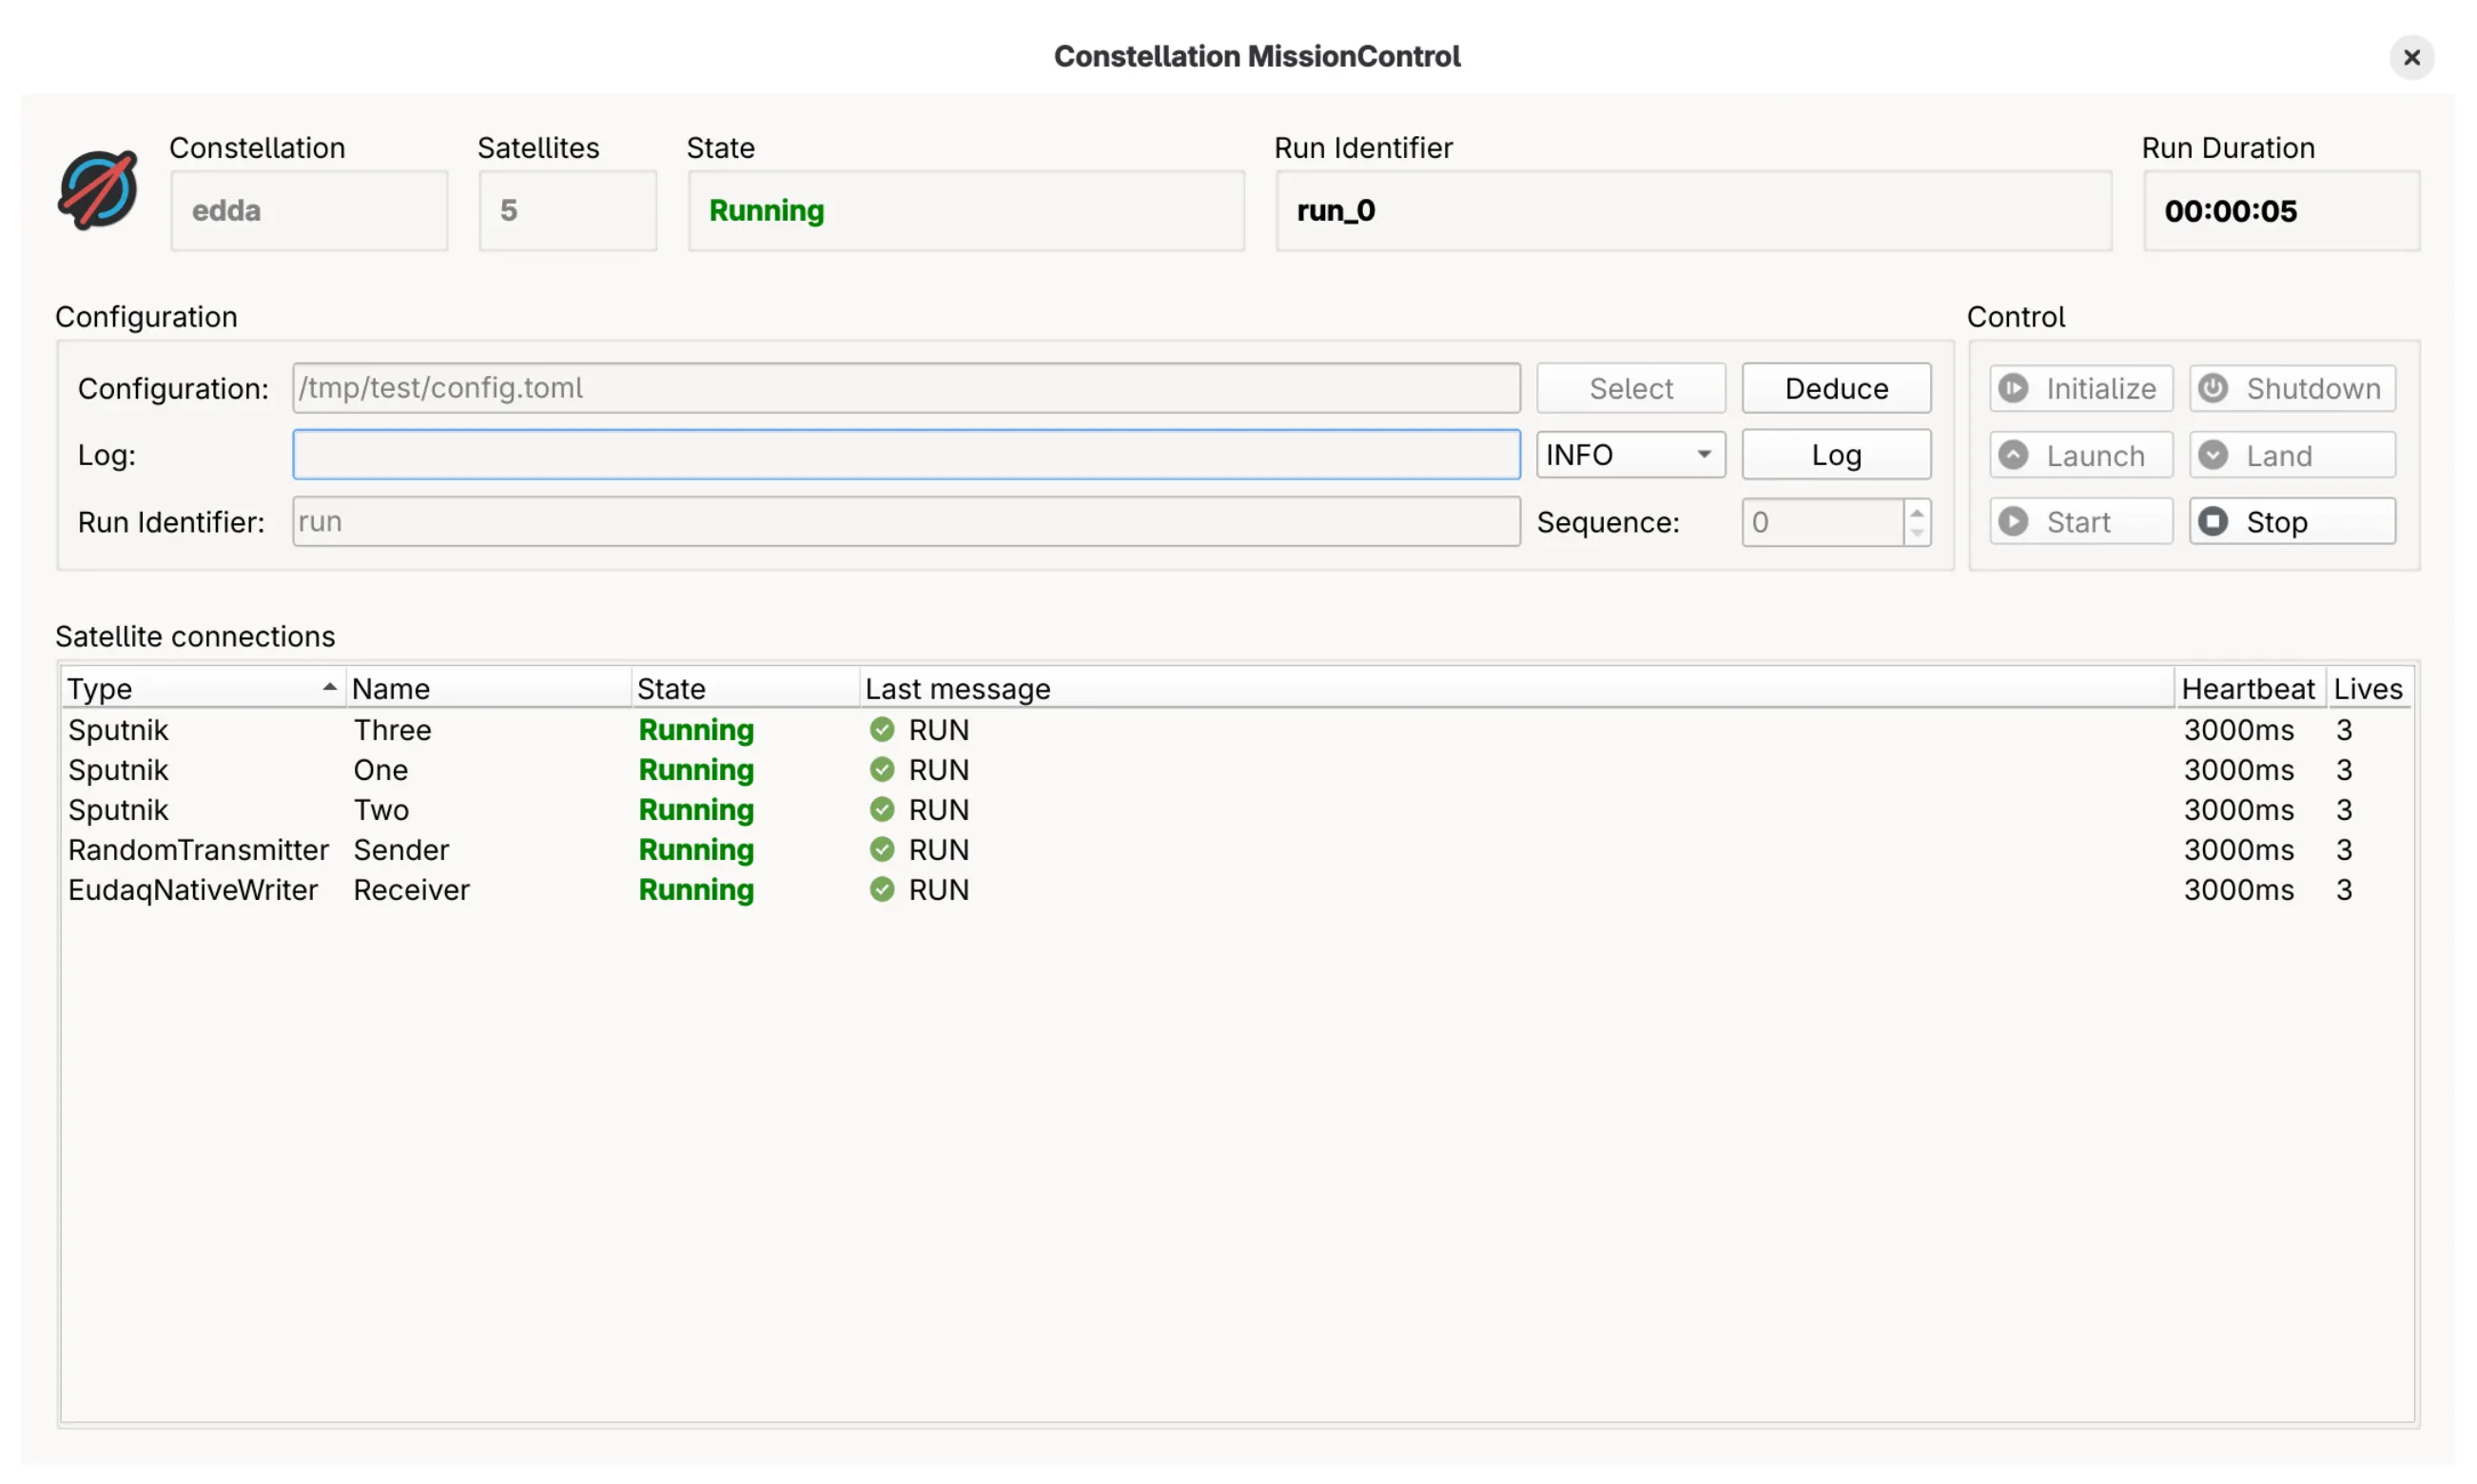The height and width of the screenshot is (1484, 2477).
Task: Click the Satellites count field showing 5
Action: click(x=567, y=210)
